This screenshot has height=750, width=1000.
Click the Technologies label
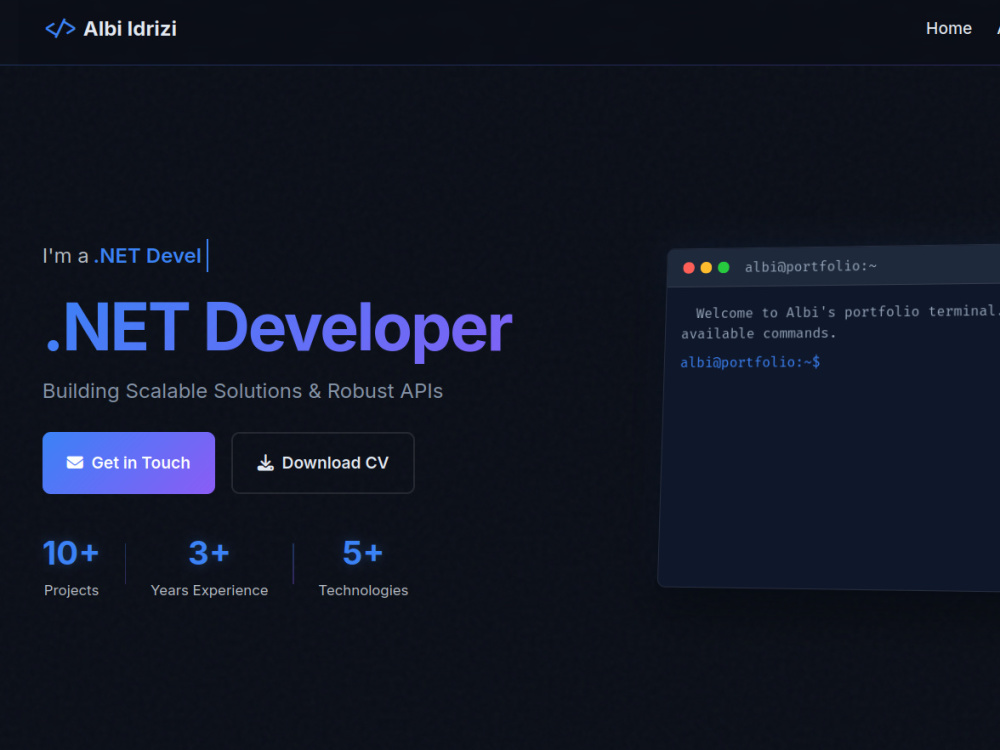point(363,591)
